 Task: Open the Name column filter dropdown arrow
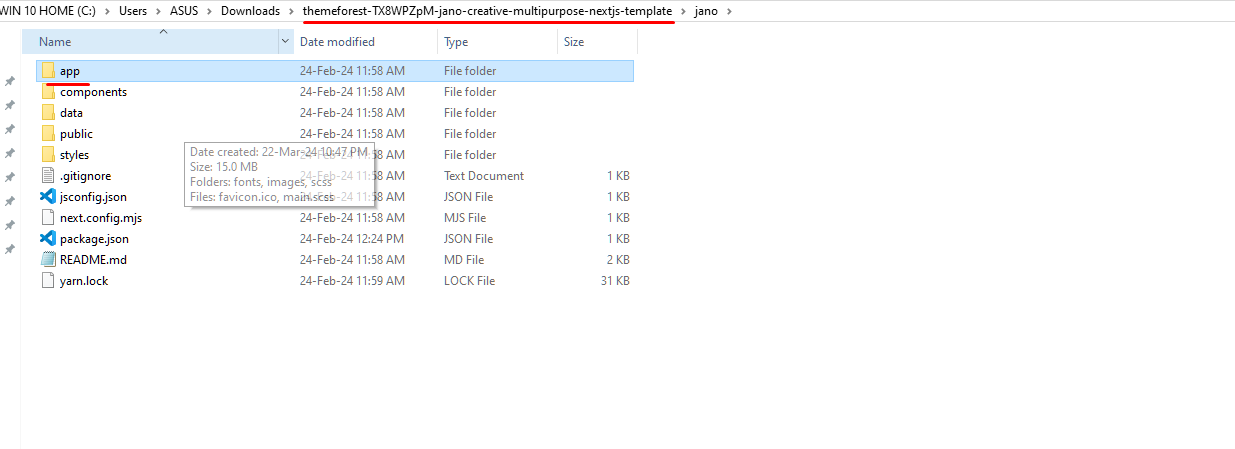[286, 42]
